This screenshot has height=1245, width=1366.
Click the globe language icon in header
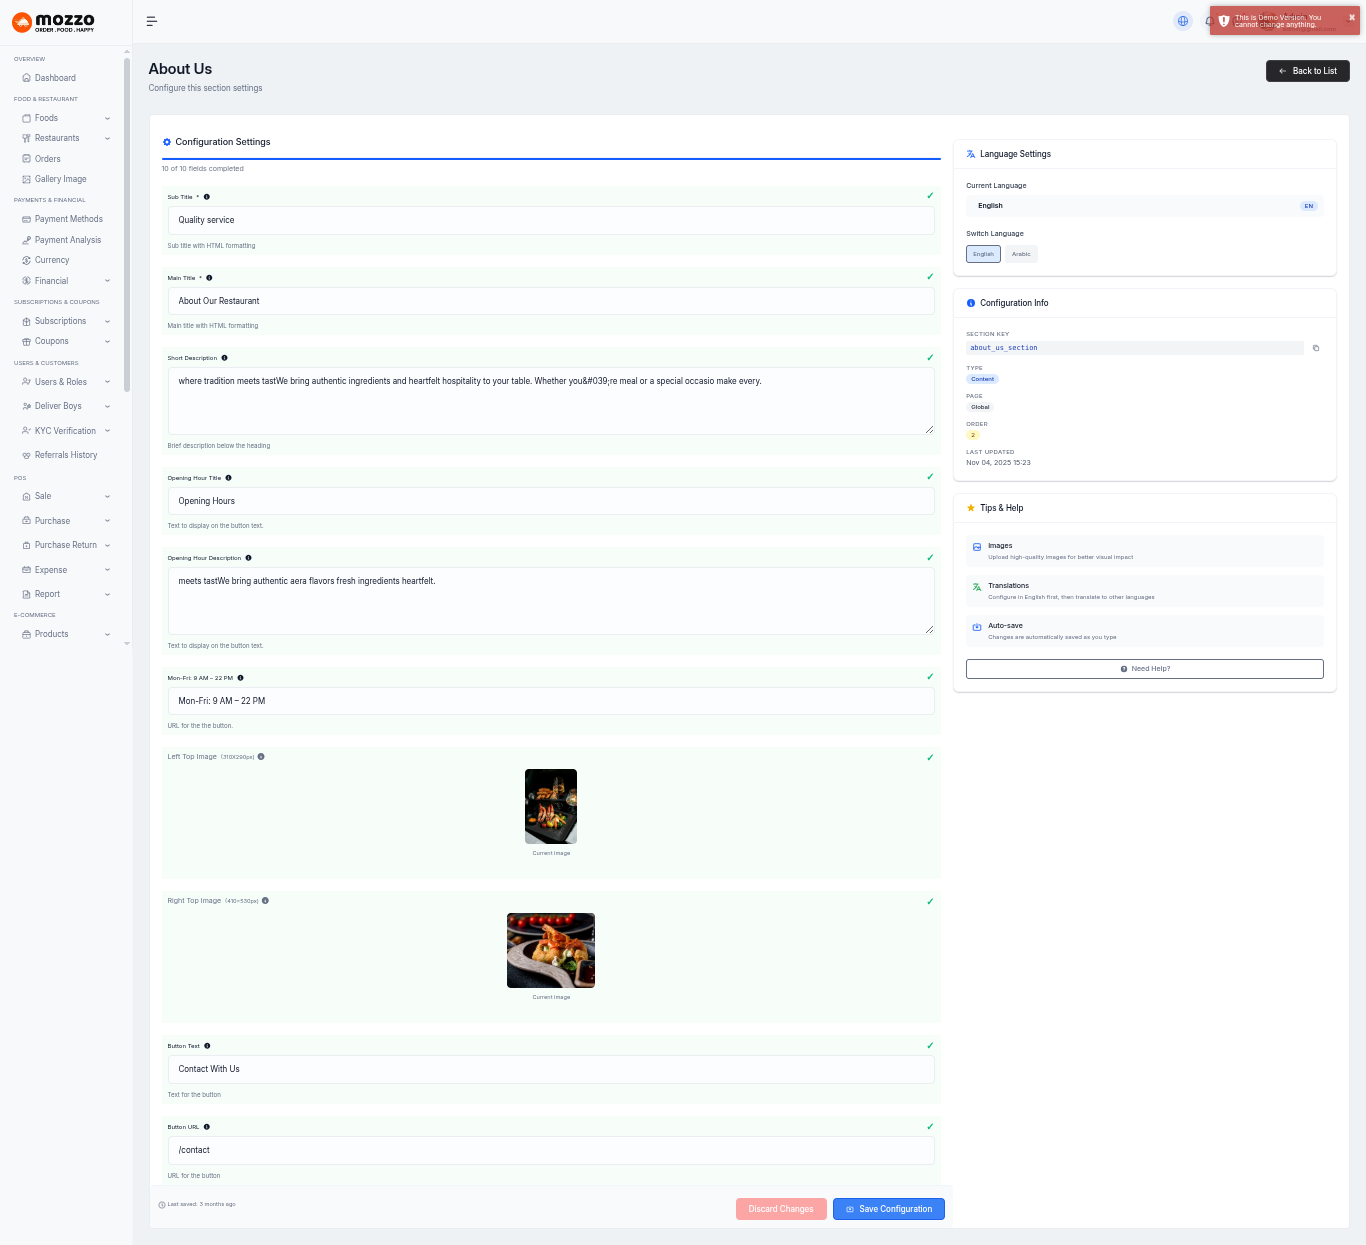tap(1183, 21)
